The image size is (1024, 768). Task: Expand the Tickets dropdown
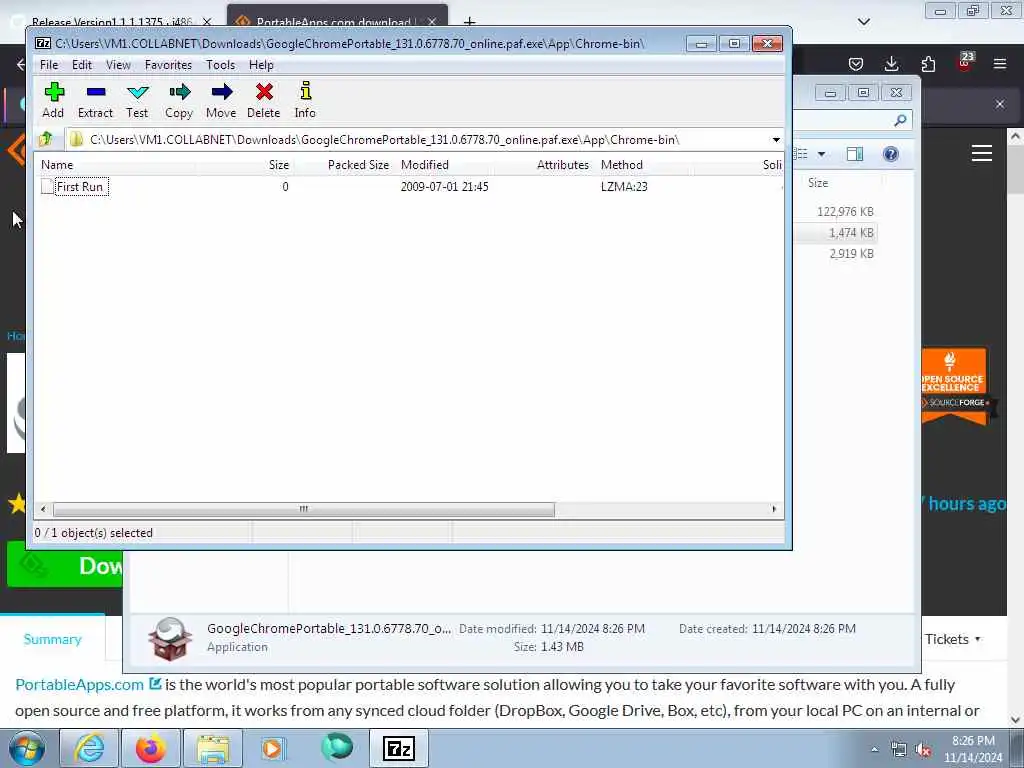tap(953, 639)
